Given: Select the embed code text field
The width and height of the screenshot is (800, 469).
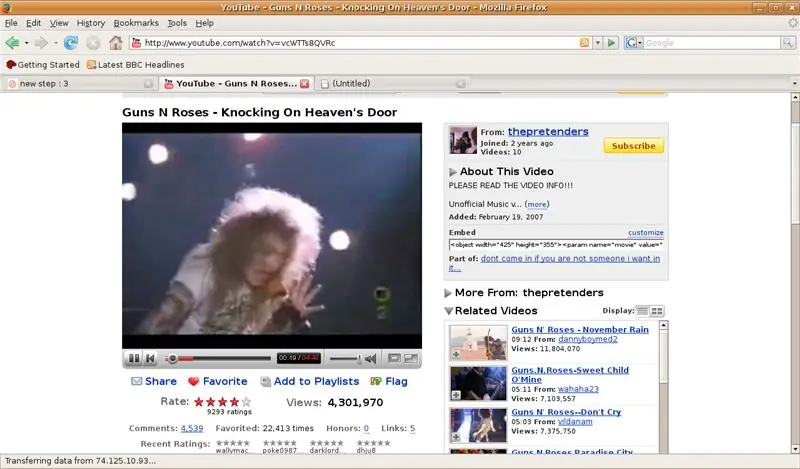Looking at the screenshot, I should tap(556, 245).
